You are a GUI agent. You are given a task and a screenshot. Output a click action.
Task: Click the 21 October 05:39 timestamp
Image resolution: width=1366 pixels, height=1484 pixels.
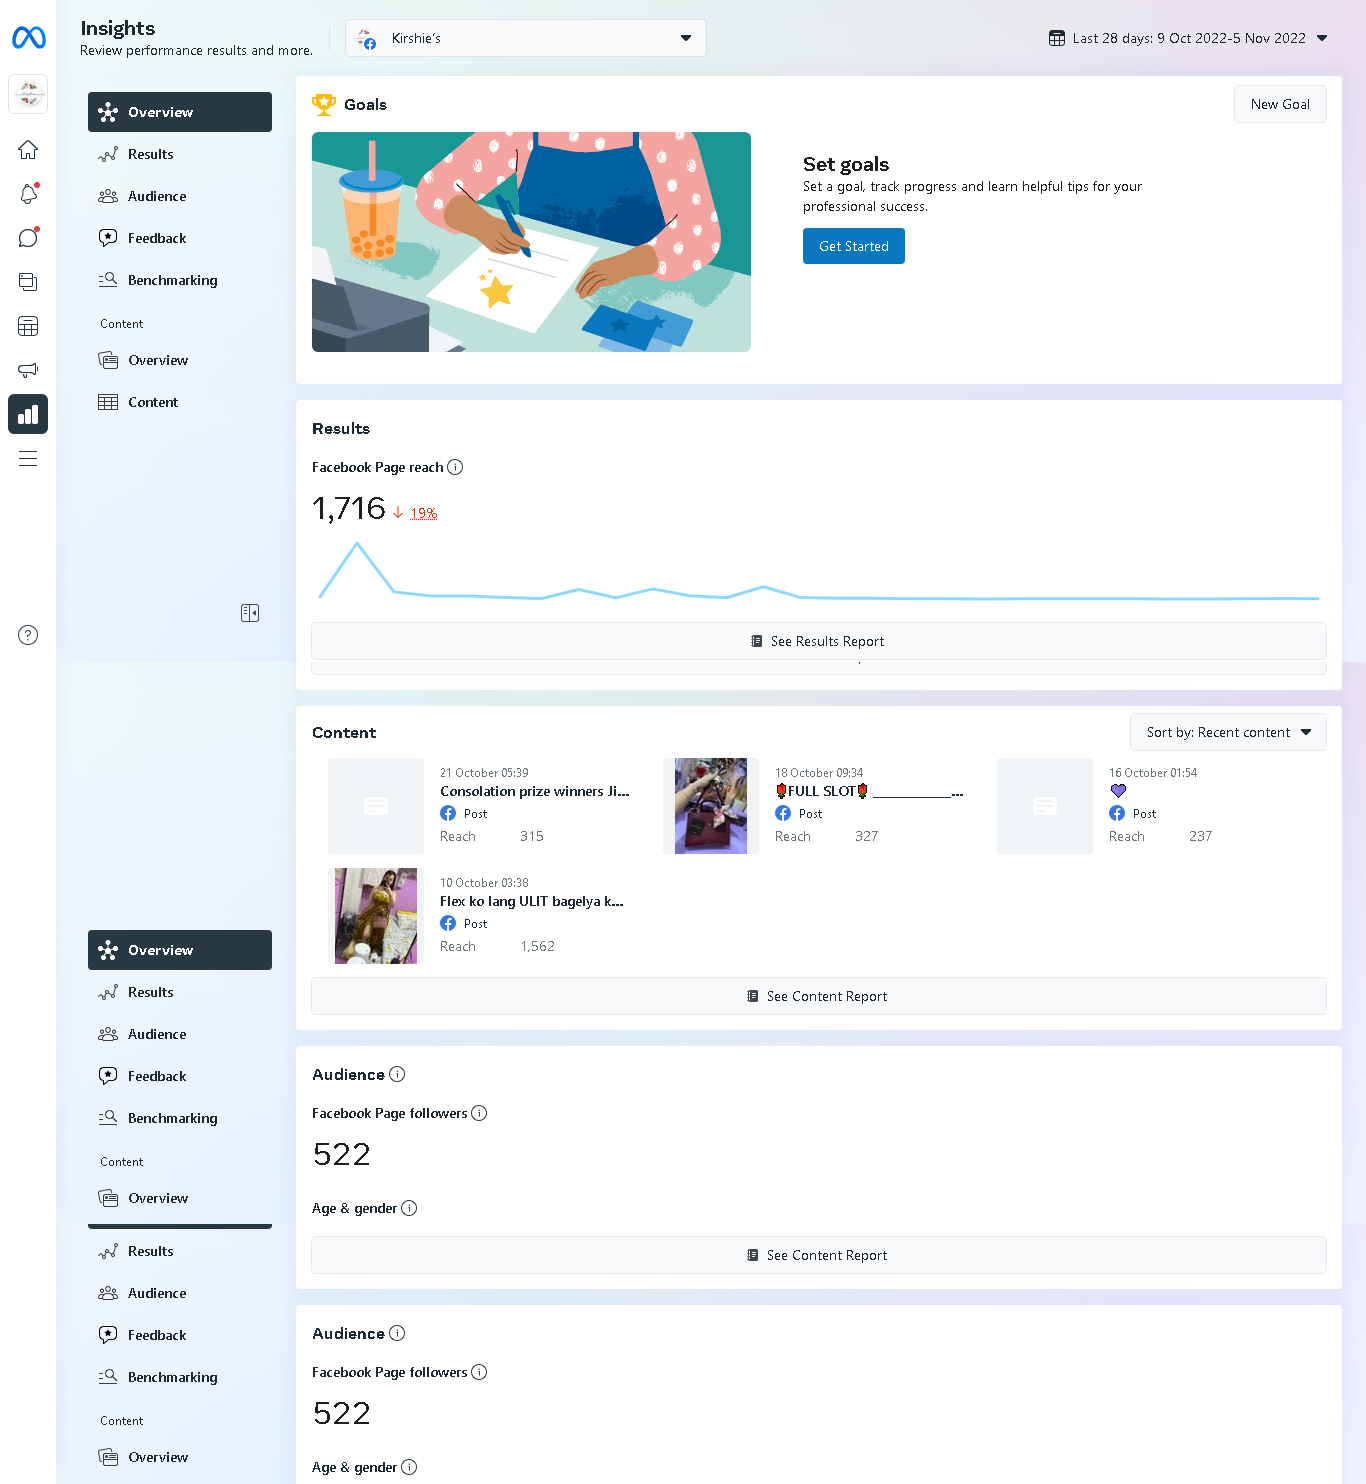484,773
